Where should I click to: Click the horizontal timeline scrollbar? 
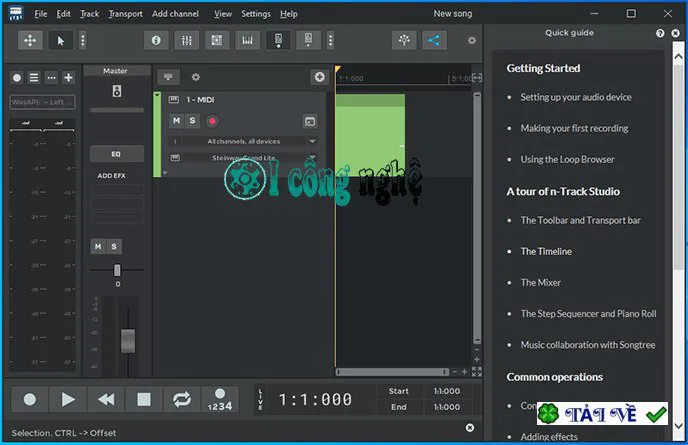click(x=392, y=372)
